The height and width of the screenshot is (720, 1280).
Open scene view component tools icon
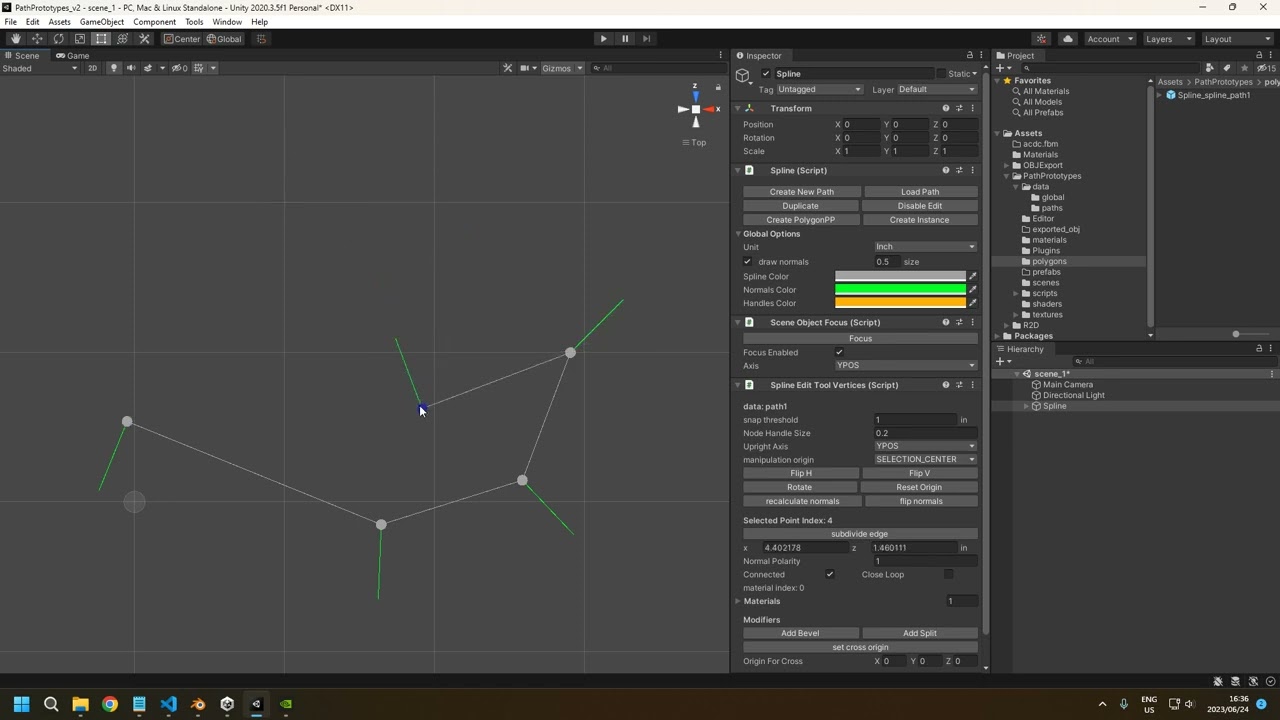[x=508, y=68]
